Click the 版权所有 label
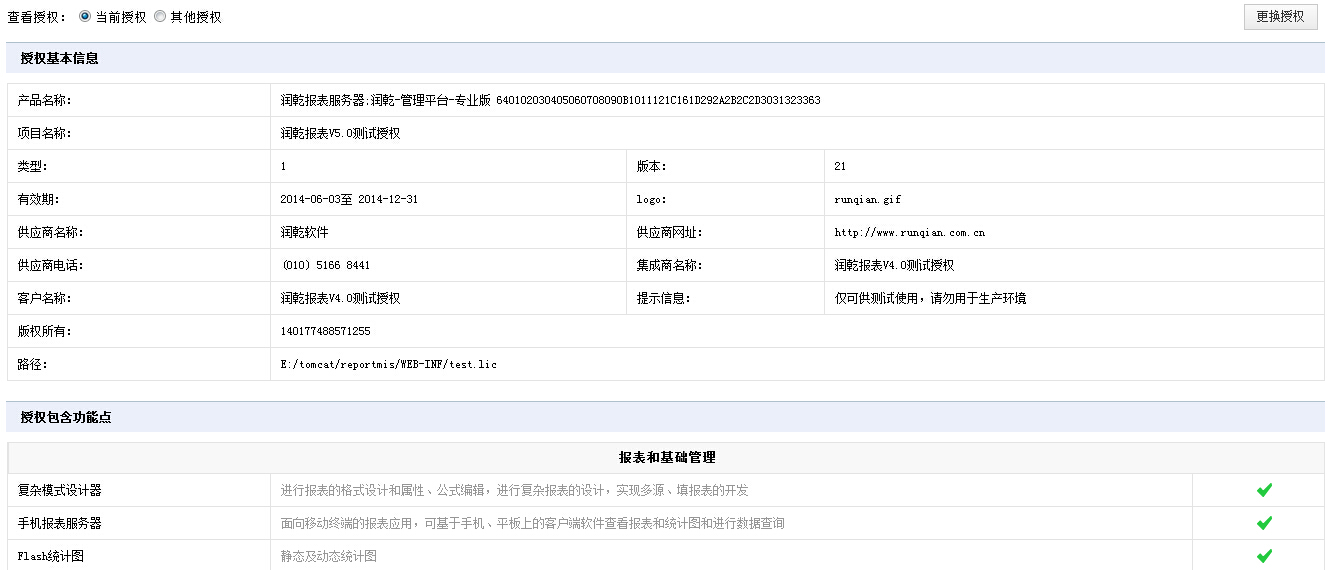Screen dimensions: 1332x570 [45, 332]
